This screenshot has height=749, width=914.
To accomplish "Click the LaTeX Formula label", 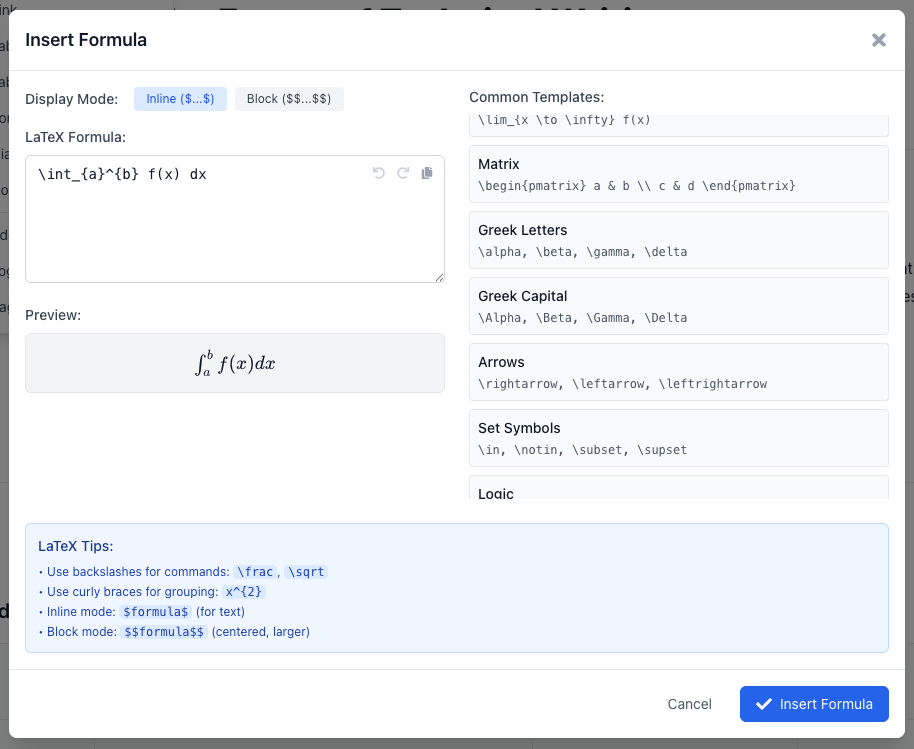I will click(75, 137).
